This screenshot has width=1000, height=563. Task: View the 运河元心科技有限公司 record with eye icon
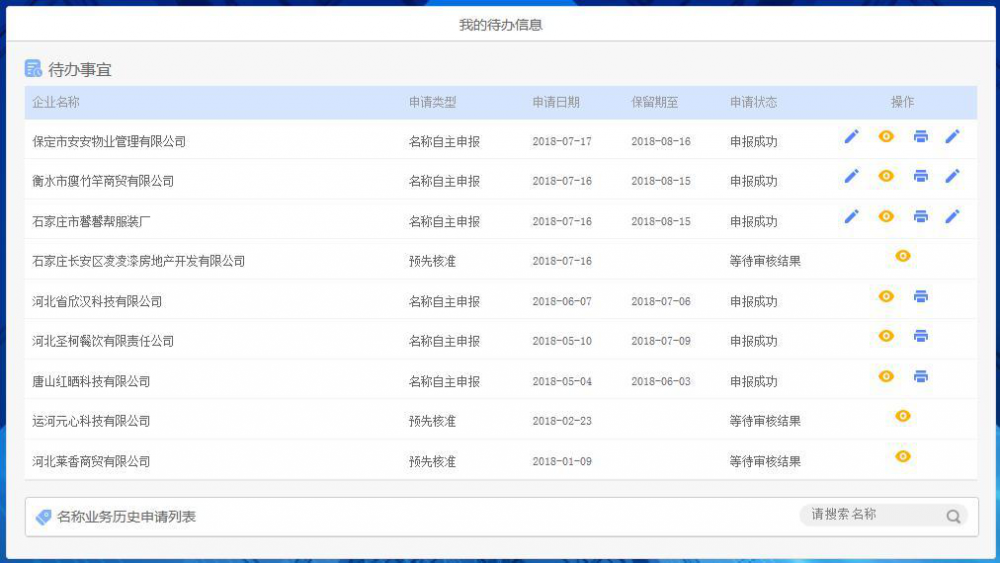pyautogui.click(x=903, y=417)
